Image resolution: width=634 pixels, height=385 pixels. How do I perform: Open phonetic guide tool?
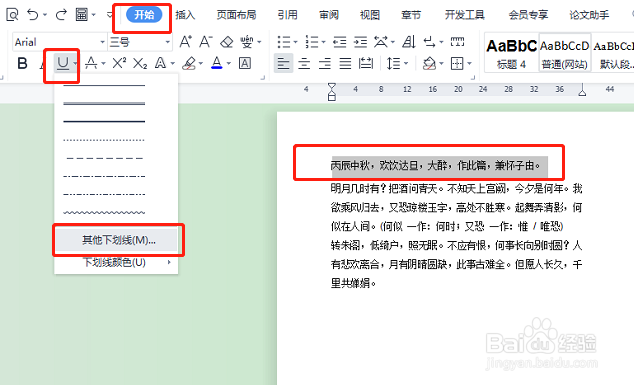point(247,42)
